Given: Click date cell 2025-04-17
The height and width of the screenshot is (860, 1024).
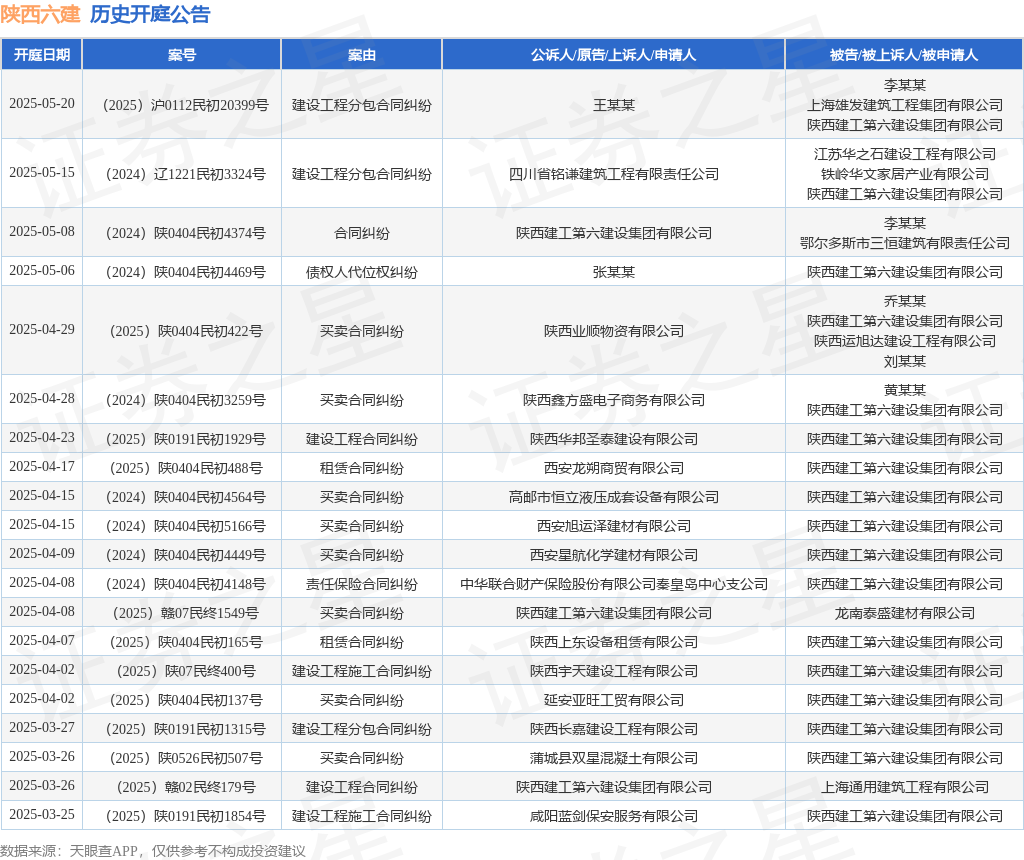Looking at the screenshot, I should 42,467.
